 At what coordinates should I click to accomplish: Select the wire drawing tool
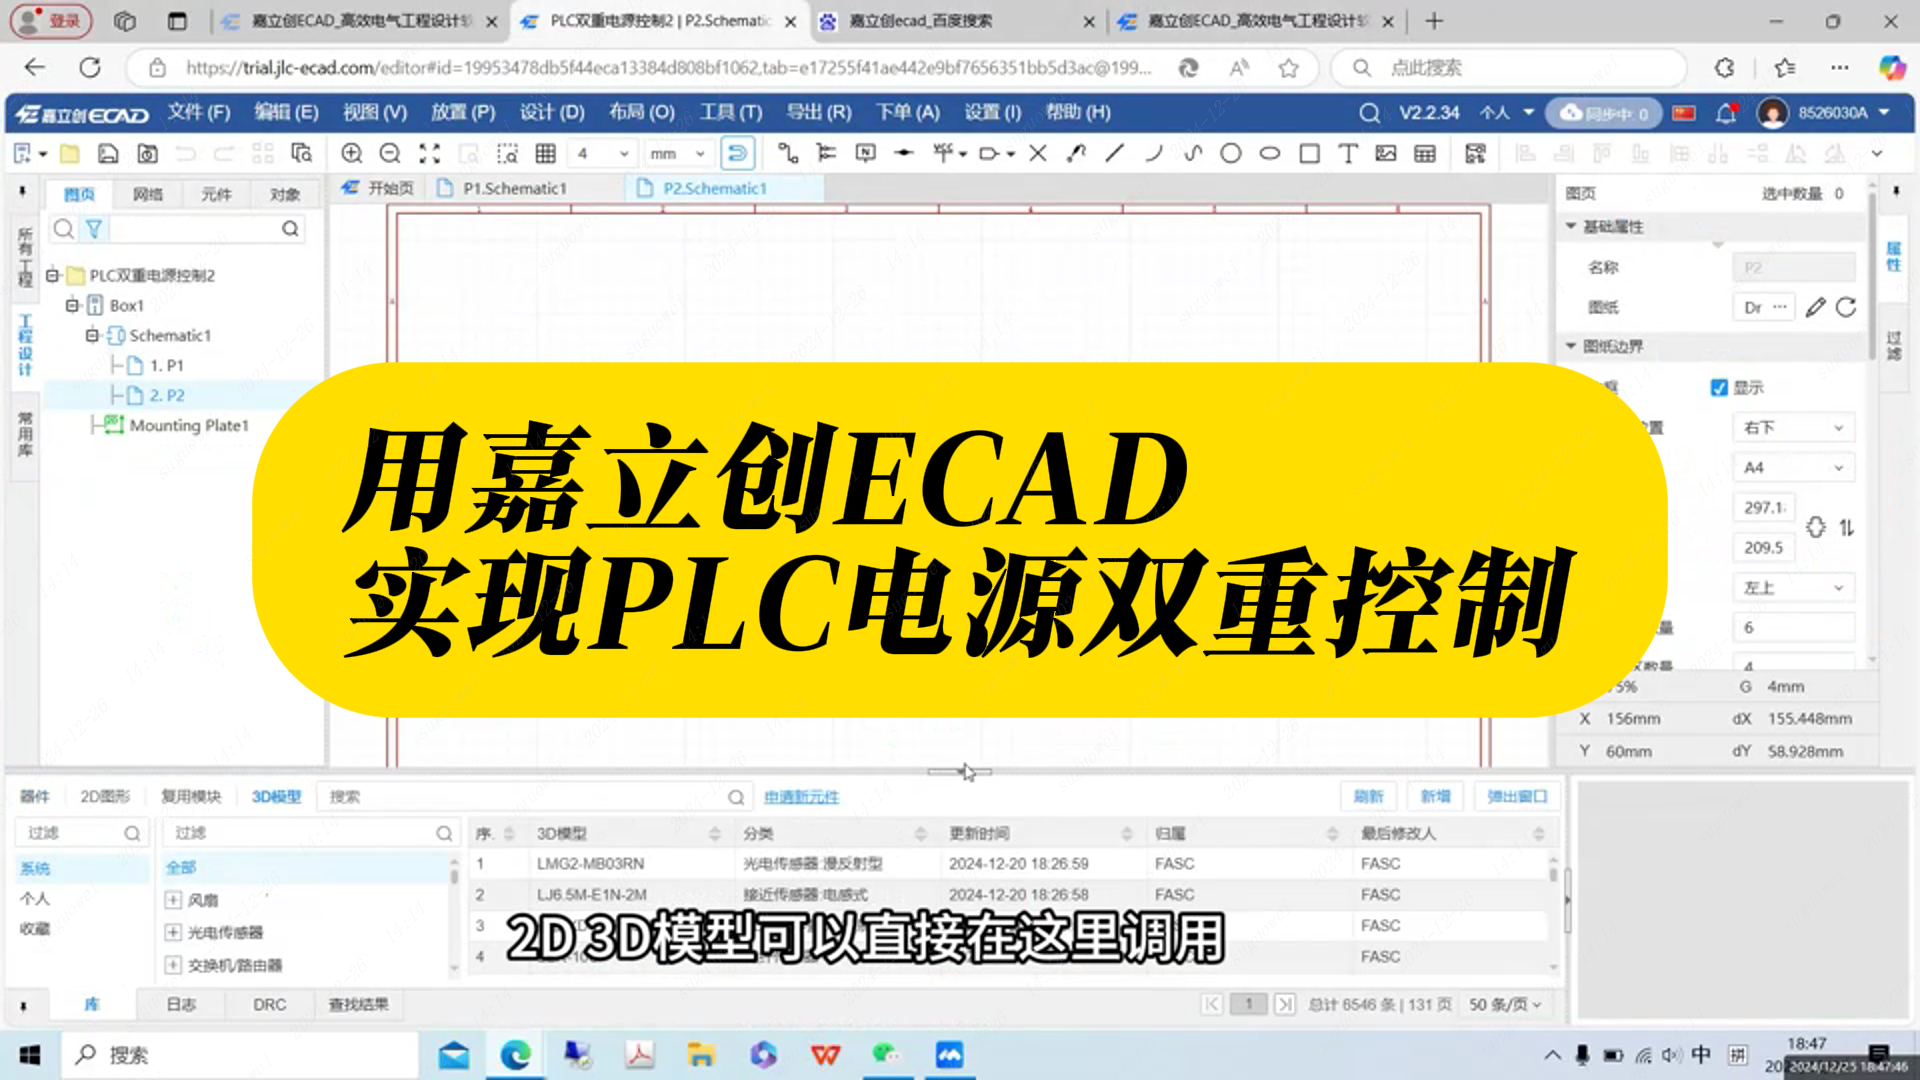tap(788, 153)
